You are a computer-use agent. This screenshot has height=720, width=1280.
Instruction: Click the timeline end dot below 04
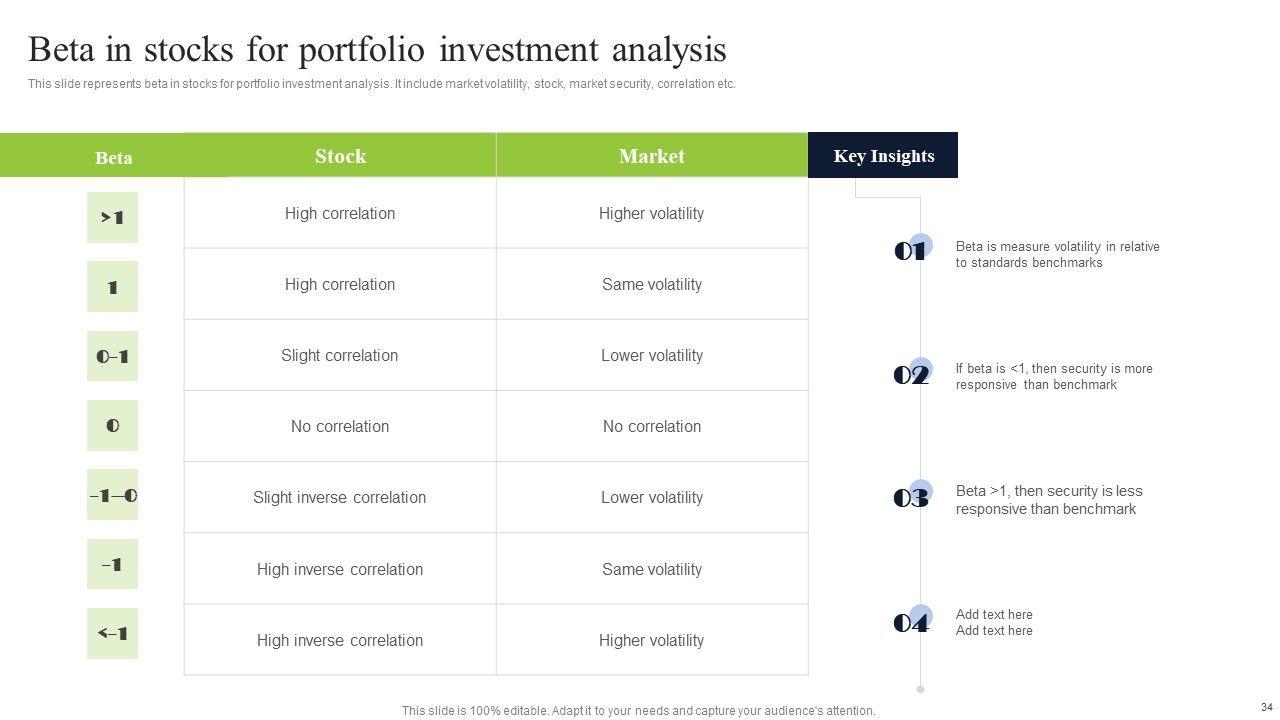coord(921,689)
